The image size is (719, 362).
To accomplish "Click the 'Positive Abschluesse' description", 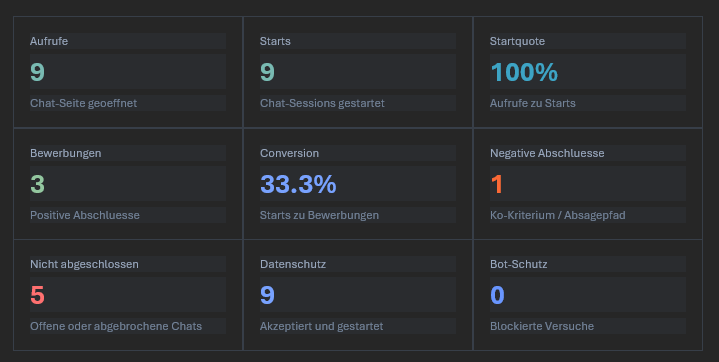I will point(85,215).
